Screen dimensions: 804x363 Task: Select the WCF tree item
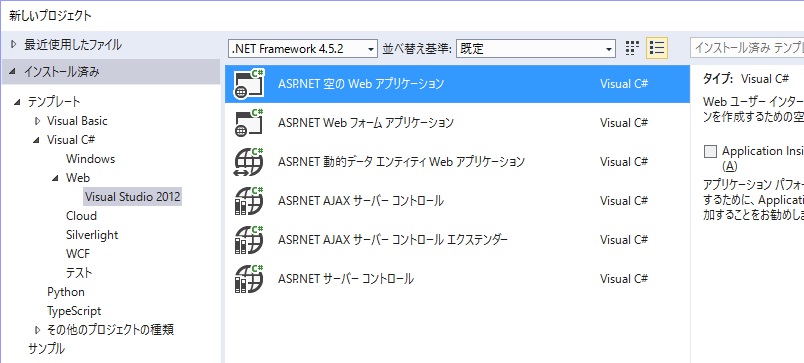78,254
